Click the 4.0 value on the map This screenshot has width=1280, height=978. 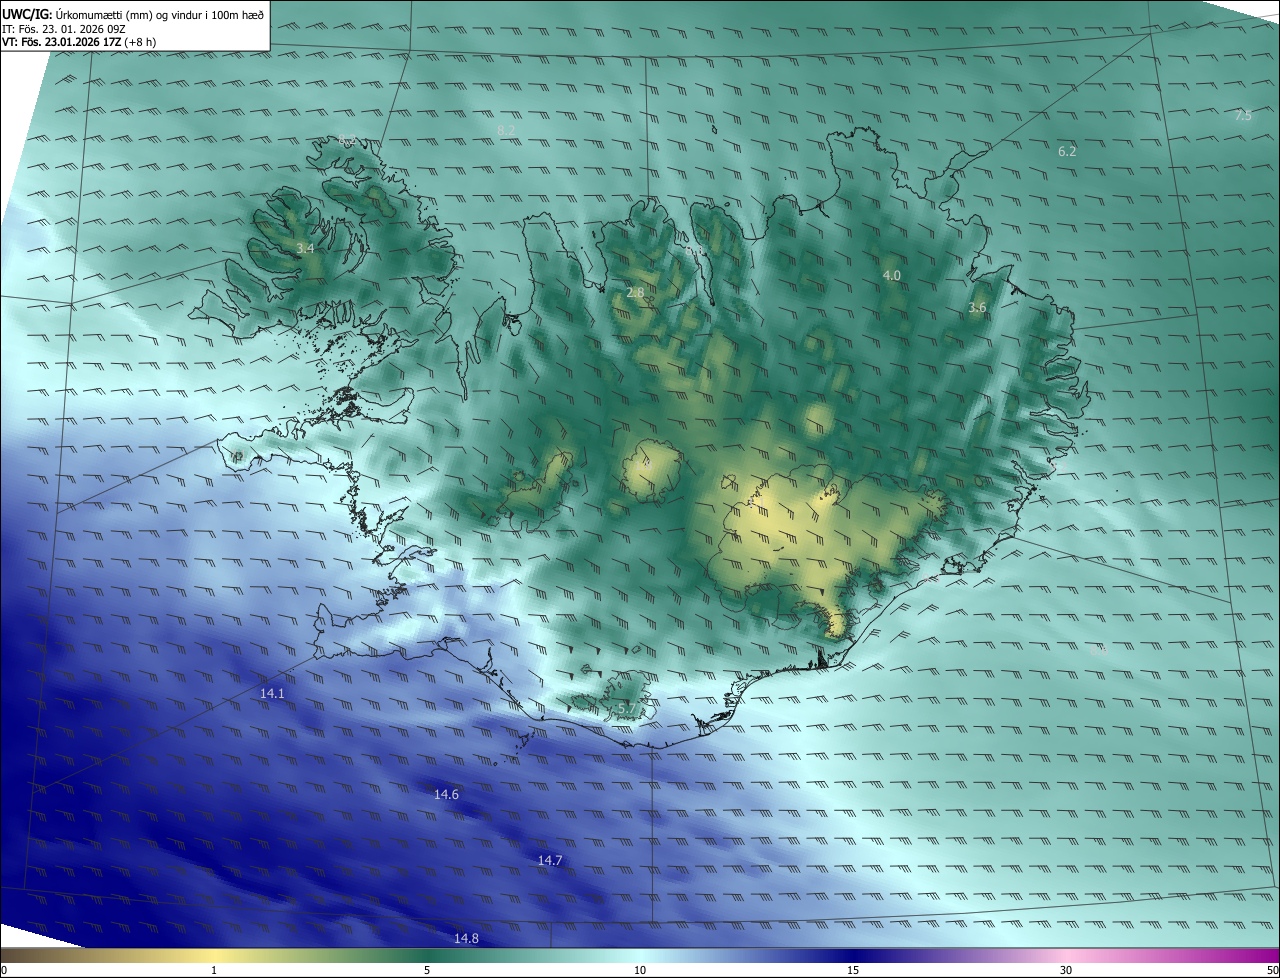point(891,275)
